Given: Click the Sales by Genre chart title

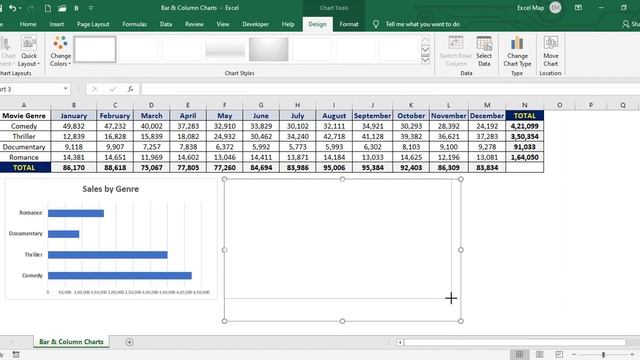Looking at the screenshot, I should (111, 189).
